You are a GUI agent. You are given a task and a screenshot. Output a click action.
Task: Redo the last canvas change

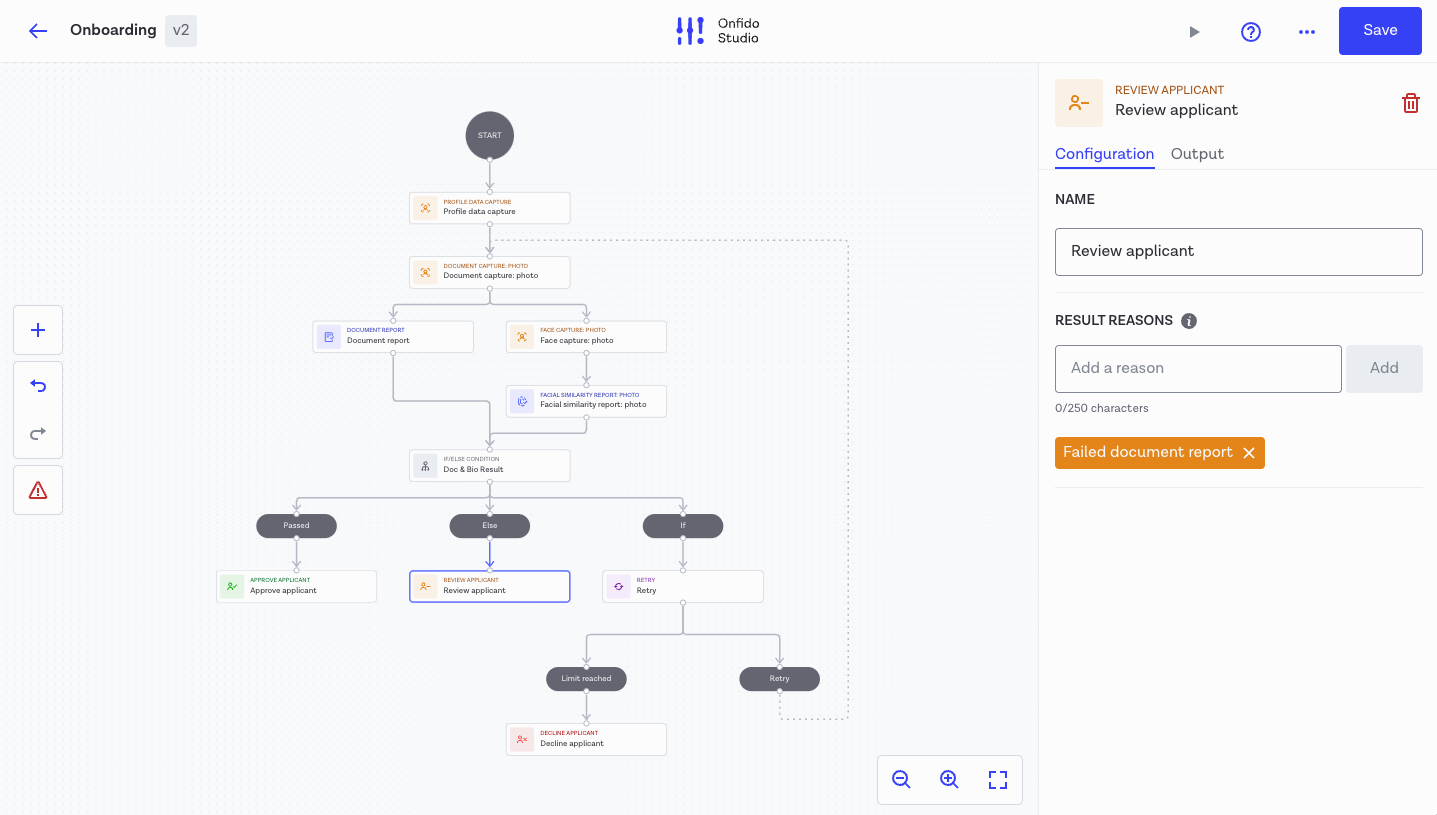pyautogui.click(x=38, y=433)
